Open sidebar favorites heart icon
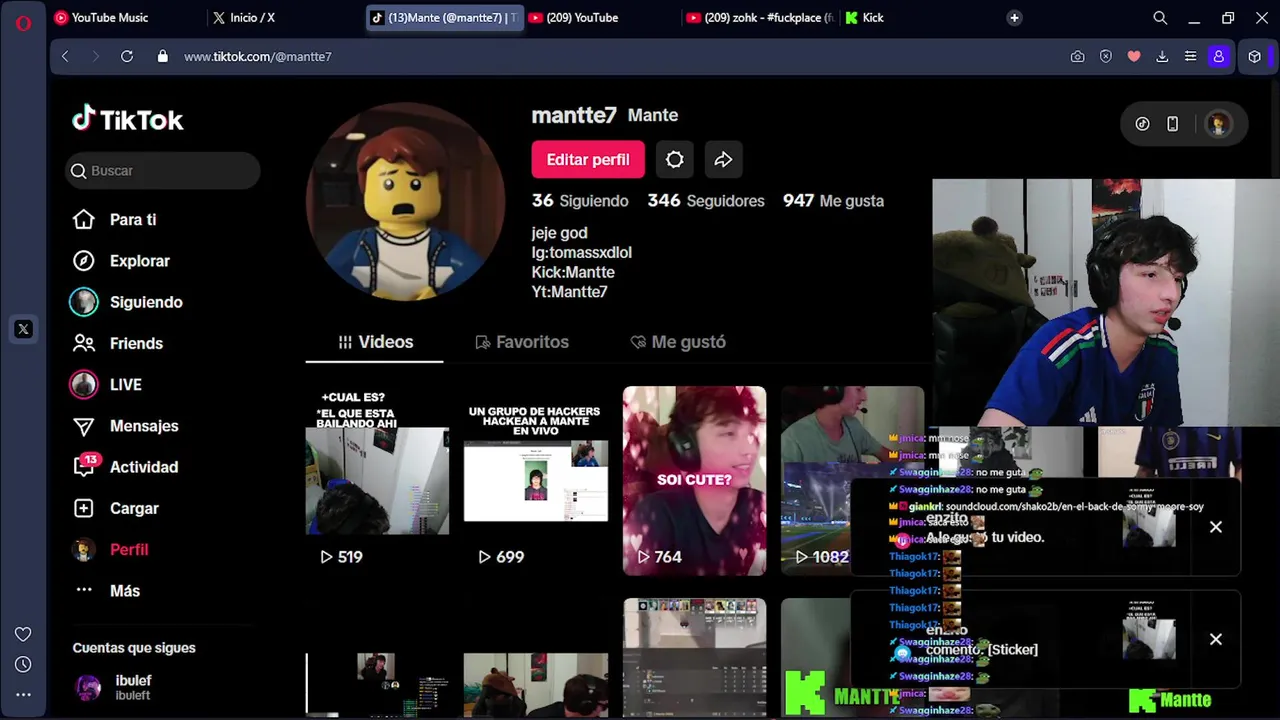Screen dimensions: 1280x720 pyautogui.click(x=23, y=634)
